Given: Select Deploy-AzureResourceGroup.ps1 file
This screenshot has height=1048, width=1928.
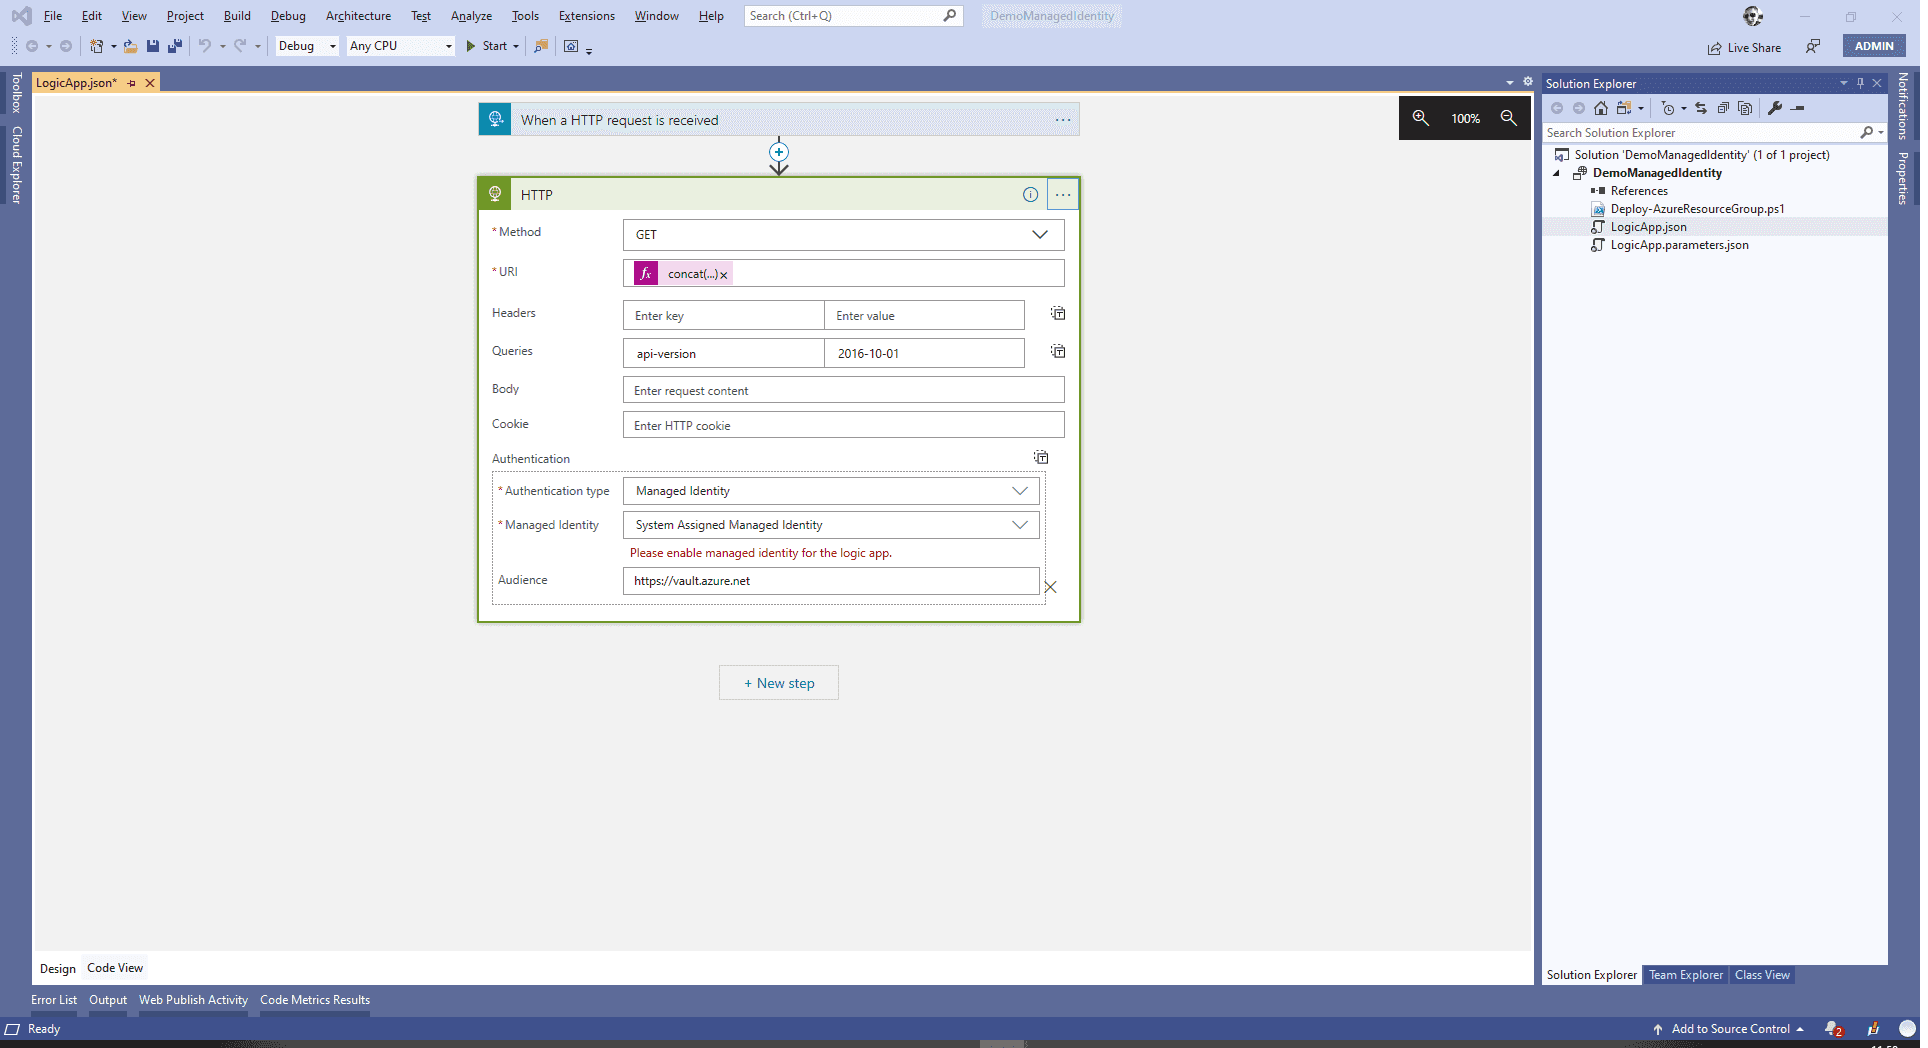Looking at the screenshot, I should [1697, 209].
